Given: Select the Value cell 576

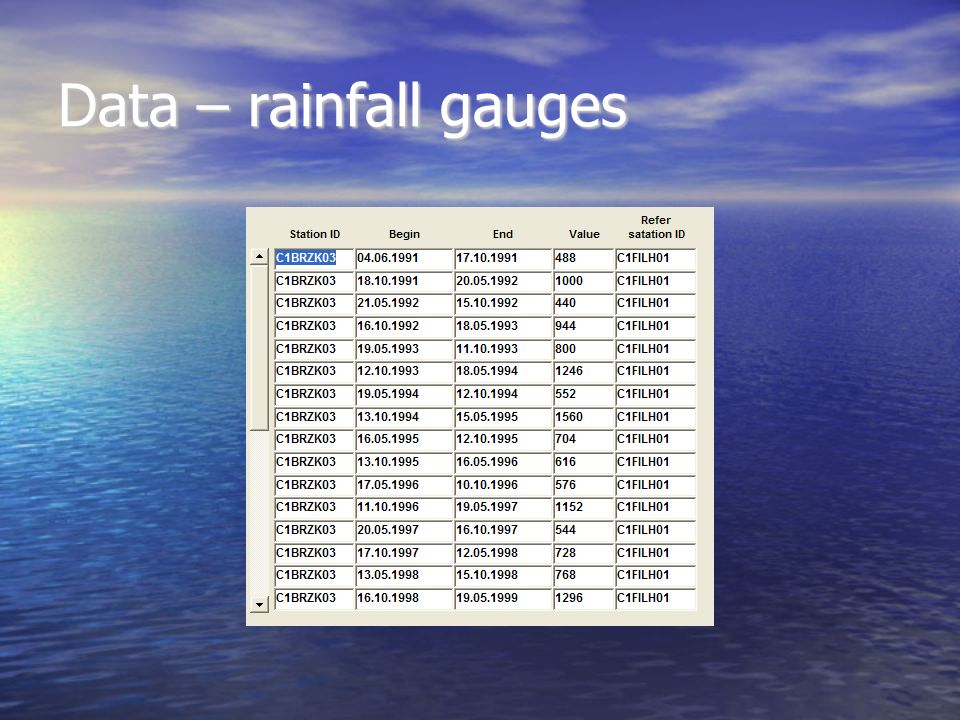Looking at the screenshot, I should point(583,485).
